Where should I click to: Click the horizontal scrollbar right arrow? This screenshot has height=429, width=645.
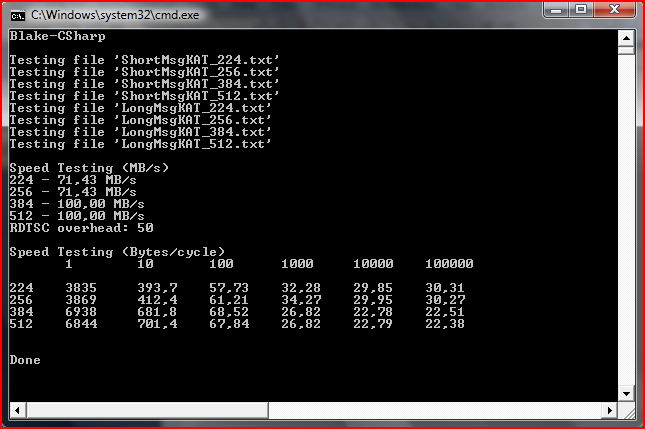pos(610,410)
